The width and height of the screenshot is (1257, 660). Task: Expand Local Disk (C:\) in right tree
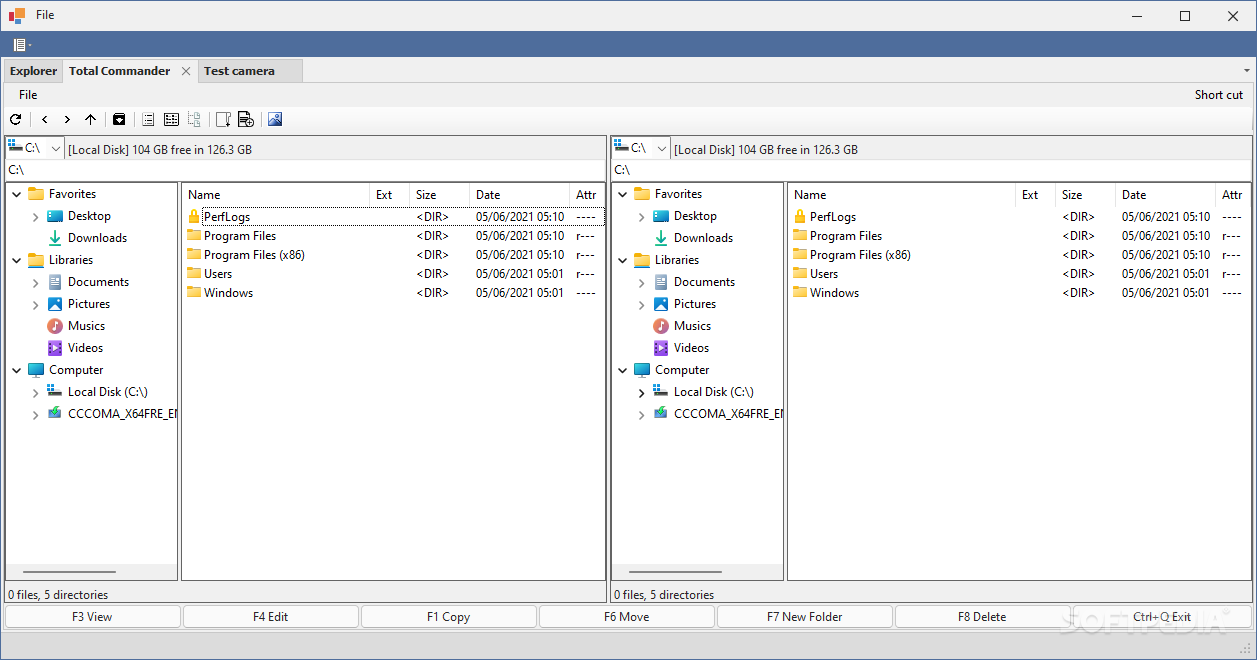[642, 392]
